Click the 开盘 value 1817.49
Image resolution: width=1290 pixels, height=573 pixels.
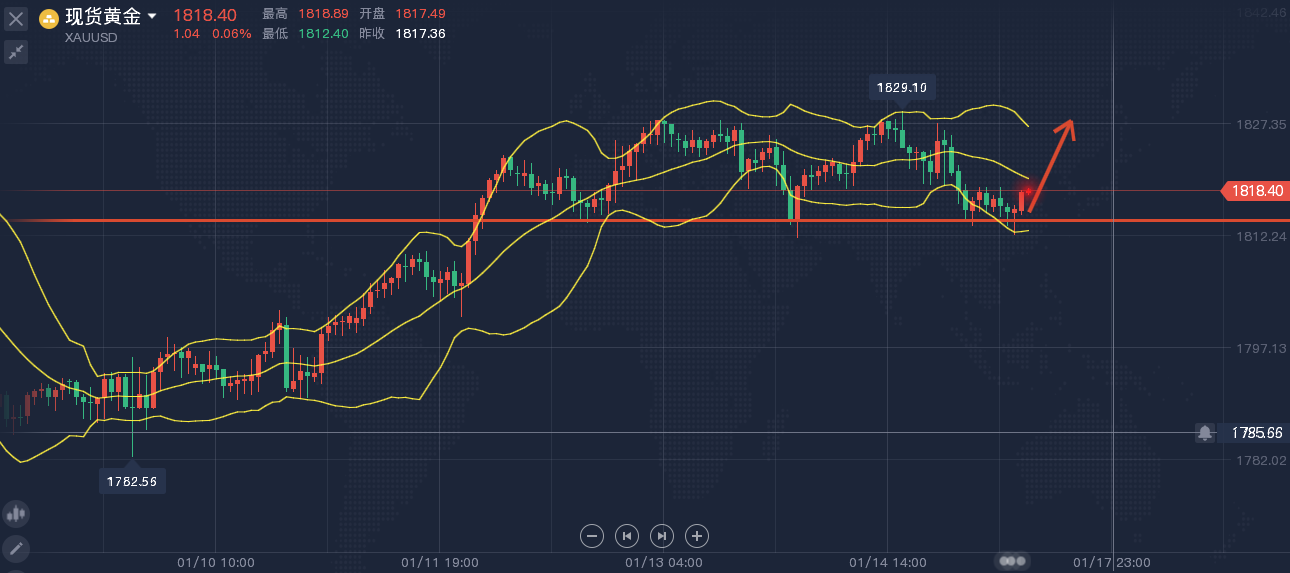pos(420,13)
